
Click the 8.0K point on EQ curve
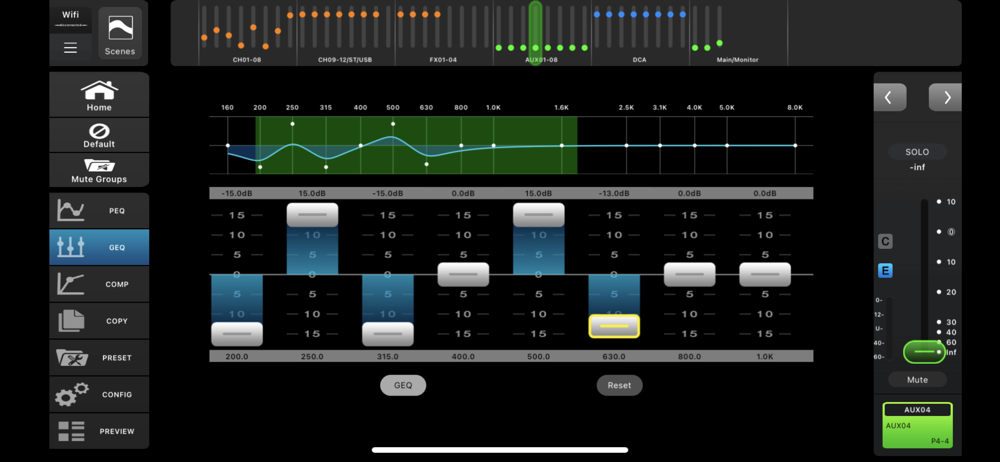795,145
